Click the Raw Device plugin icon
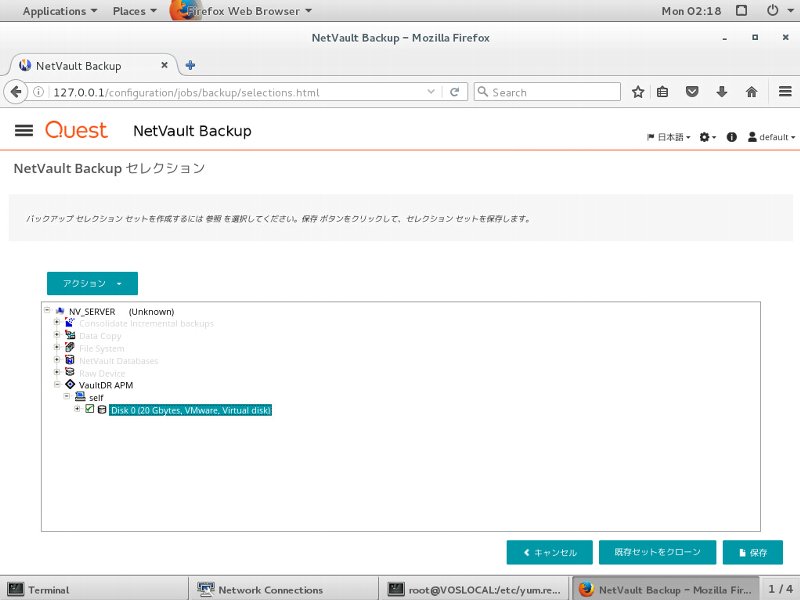This screenshot has width=800, height=600. (70, 372)
